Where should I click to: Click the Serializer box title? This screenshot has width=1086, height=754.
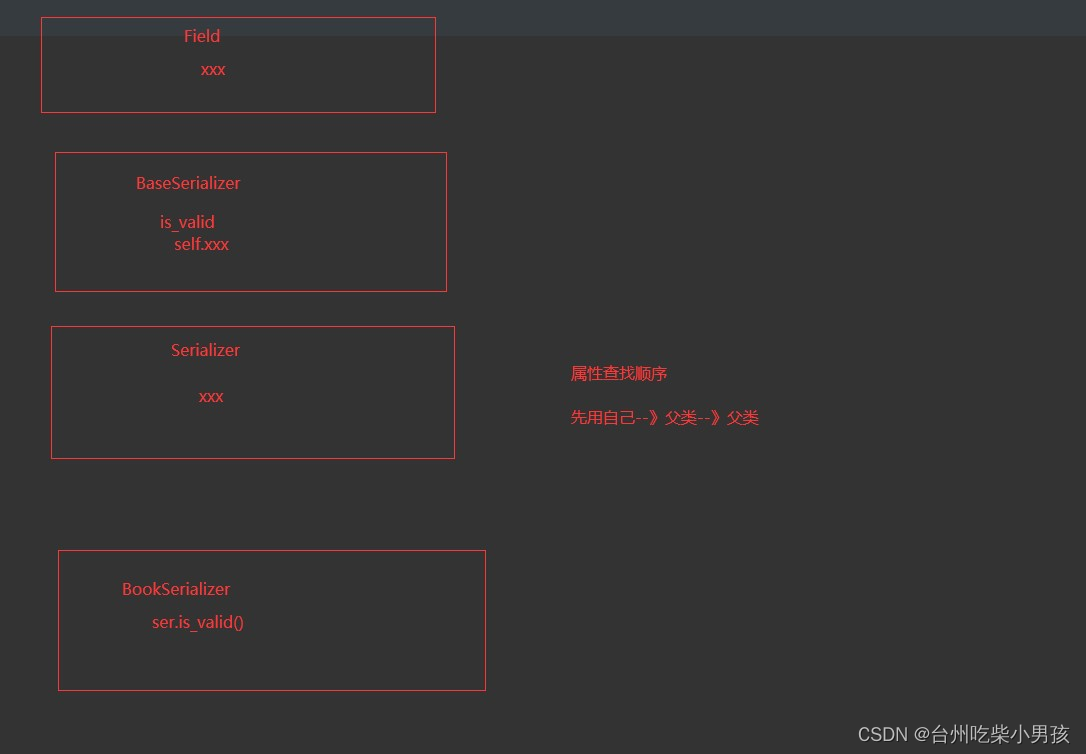205,350
